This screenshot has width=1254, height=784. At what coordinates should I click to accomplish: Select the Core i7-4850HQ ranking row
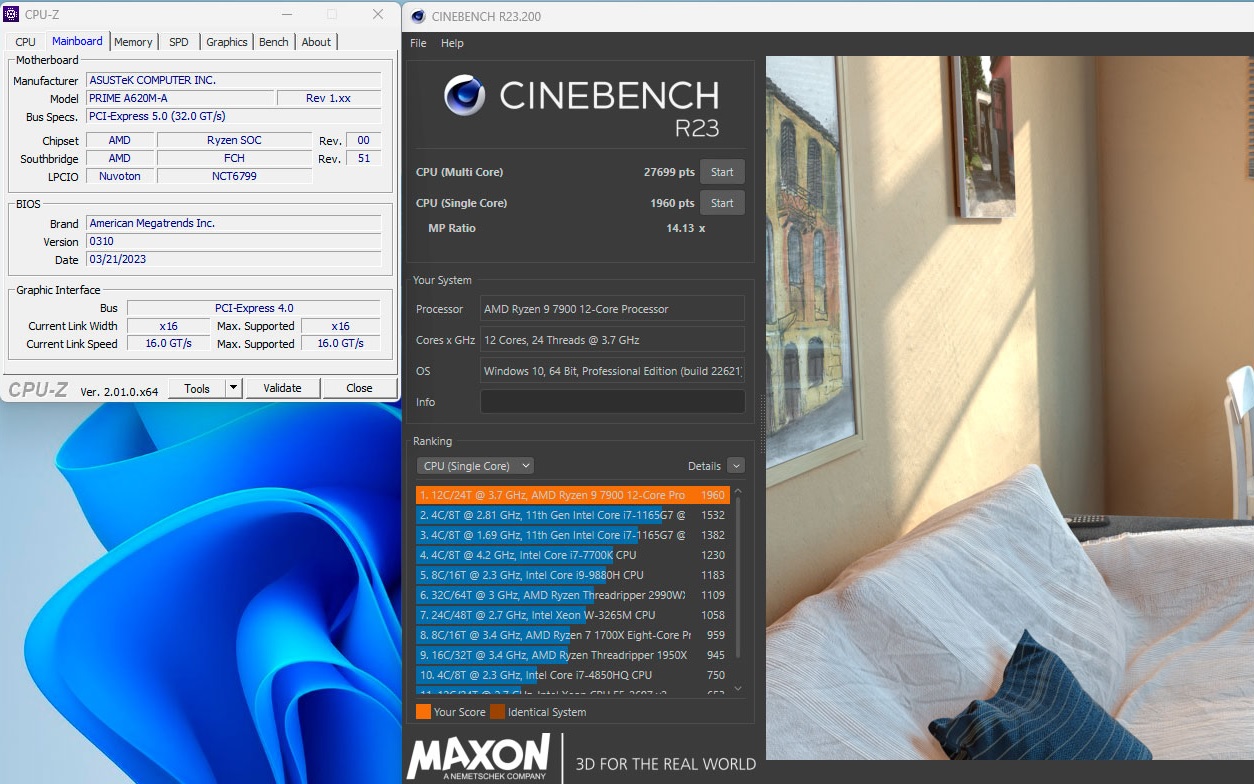point(573,675)
